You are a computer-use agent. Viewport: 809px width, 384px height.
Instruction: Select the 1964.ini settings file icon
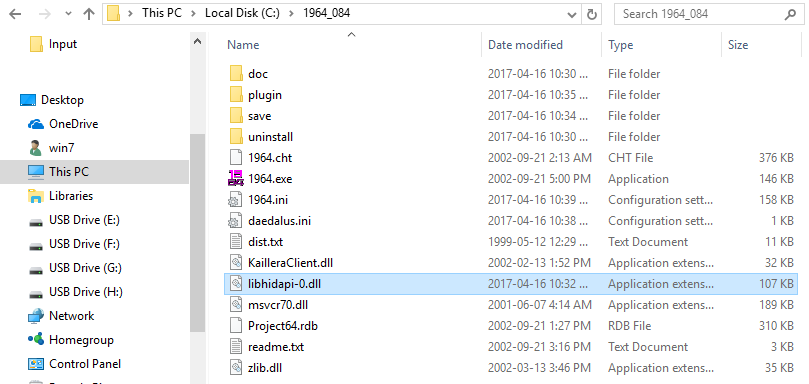coord(236,200)
